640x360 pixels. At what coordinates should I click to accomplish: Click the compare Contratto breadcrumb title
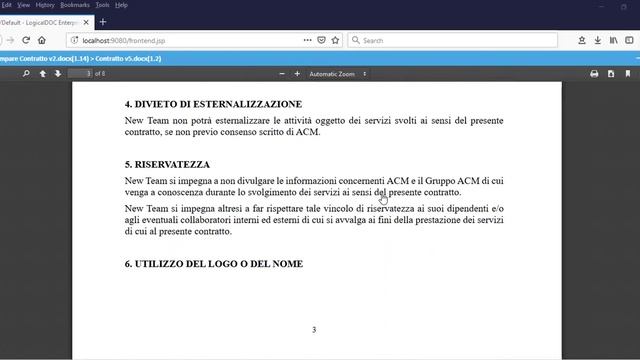click(81, 58)
